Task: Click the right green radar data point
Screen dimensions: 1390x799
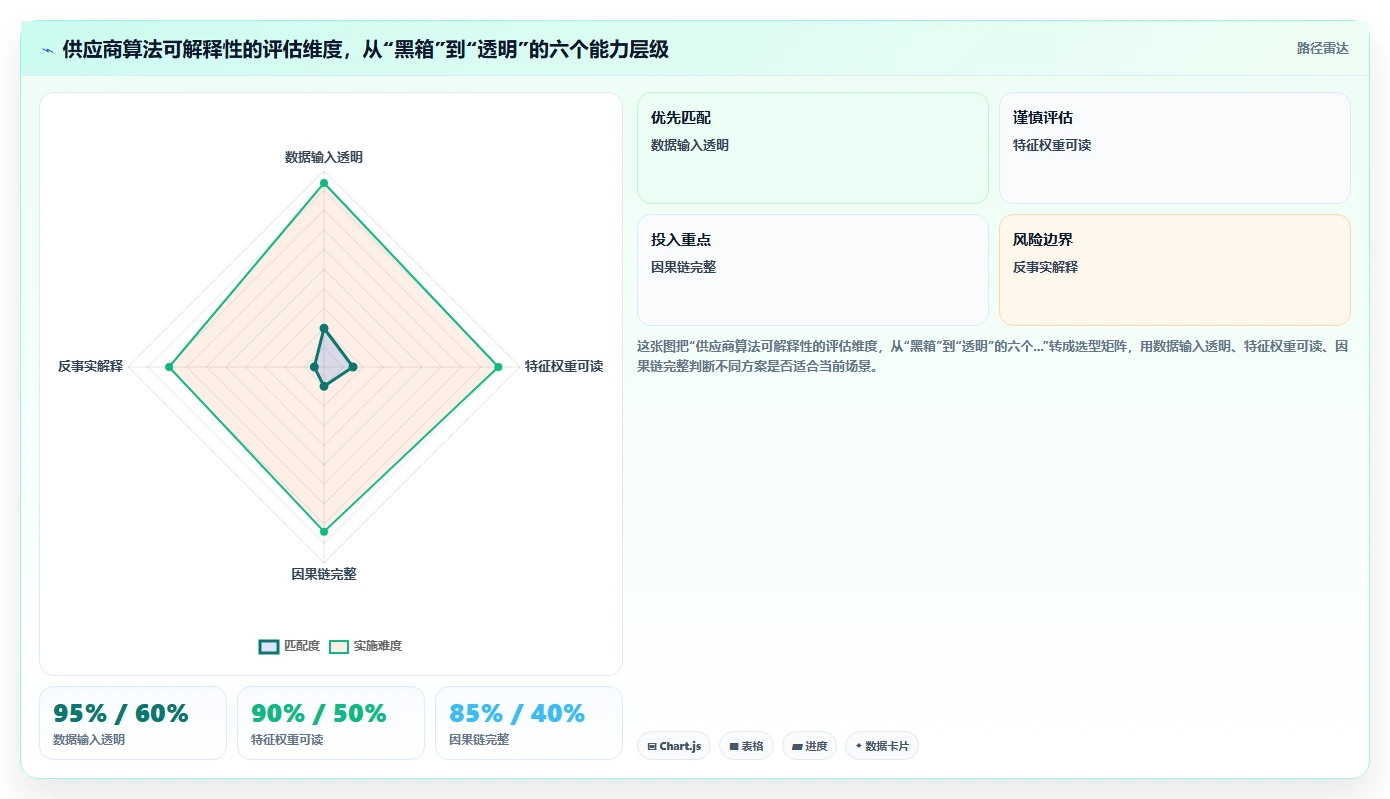Action: click(x=498, y=368)
